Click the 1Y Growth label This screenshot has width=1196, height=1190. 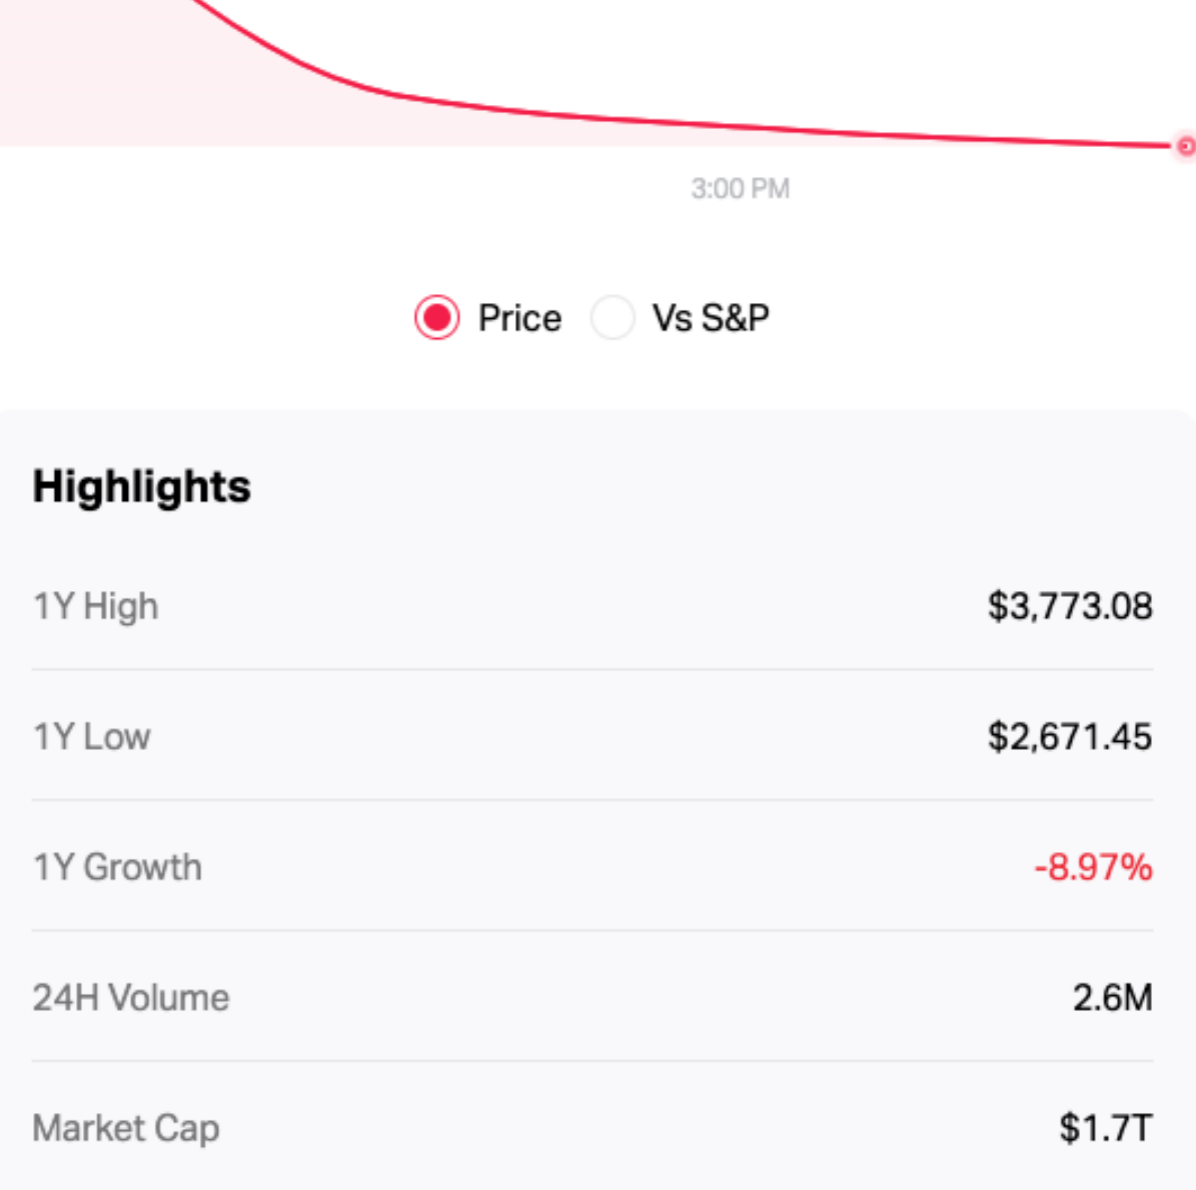click(118, 867)
